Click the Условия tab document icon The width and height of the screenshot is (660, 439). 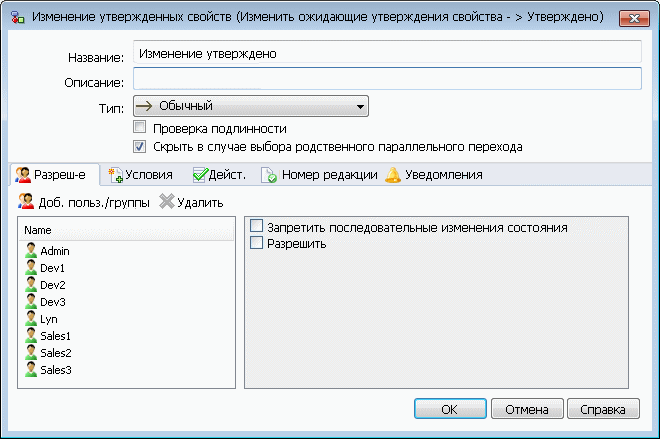[x=115, y=175]
